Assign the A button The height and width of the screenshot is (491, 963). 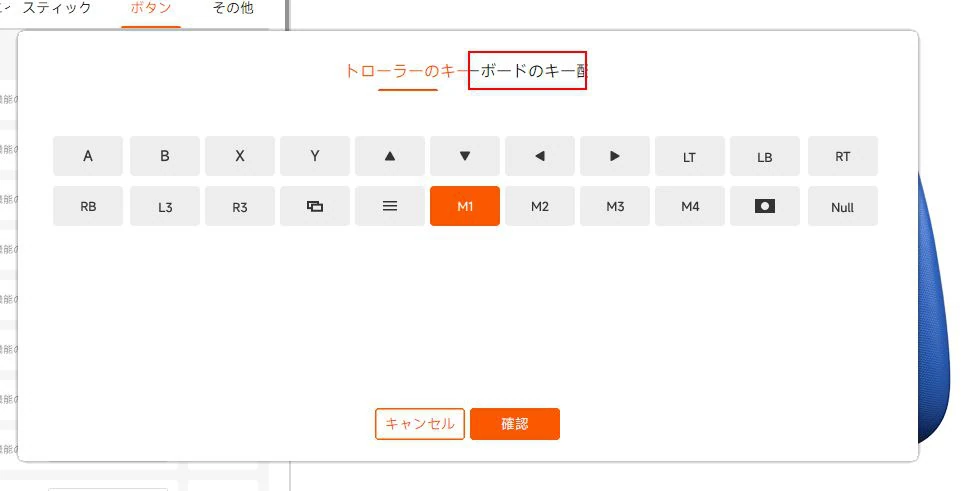coord(88,156)
